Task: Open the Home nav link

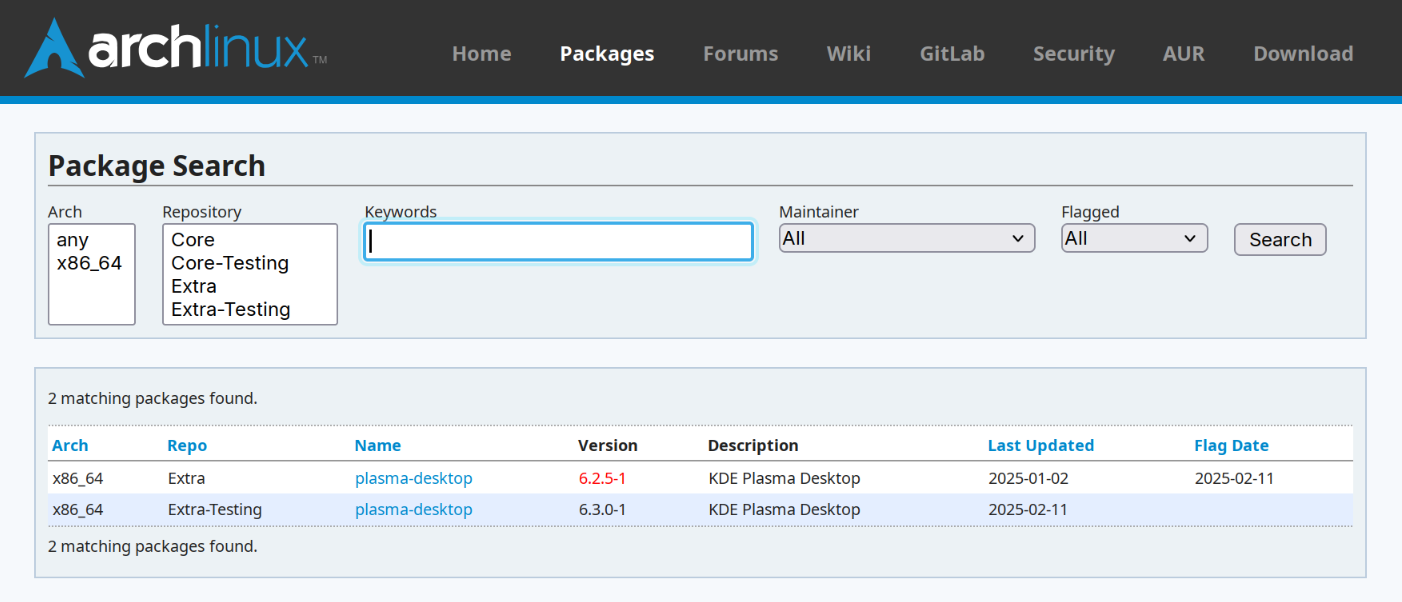Action: click(481, 54)
